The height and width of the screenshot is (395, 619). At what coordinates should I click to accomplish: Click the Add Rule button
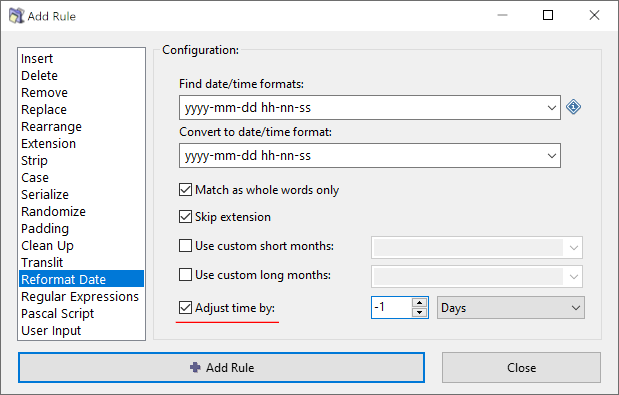click(x=221, y=367)
